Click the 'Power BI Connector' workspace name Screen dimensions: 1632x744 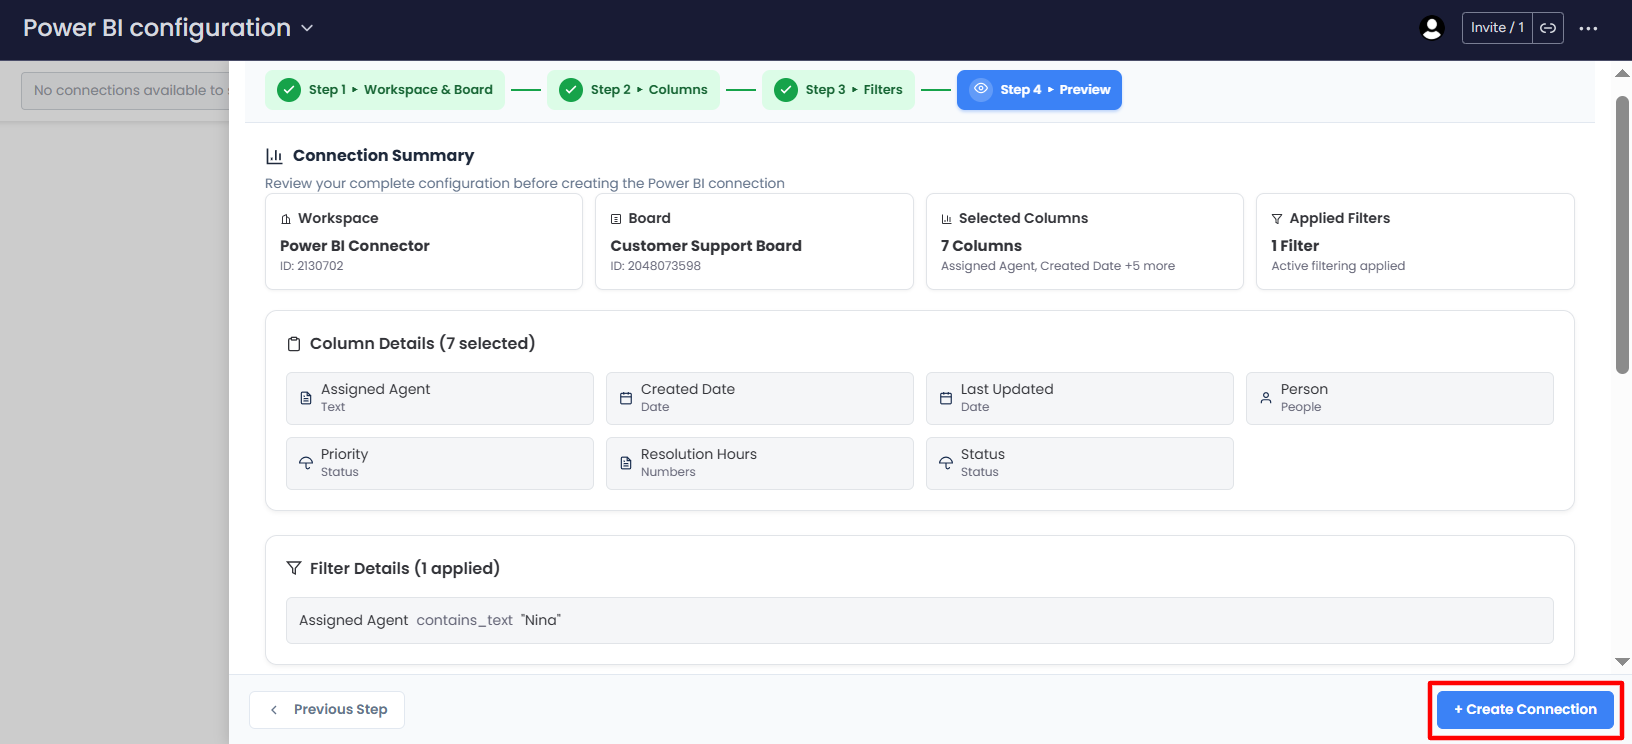[x=355, y=246]
